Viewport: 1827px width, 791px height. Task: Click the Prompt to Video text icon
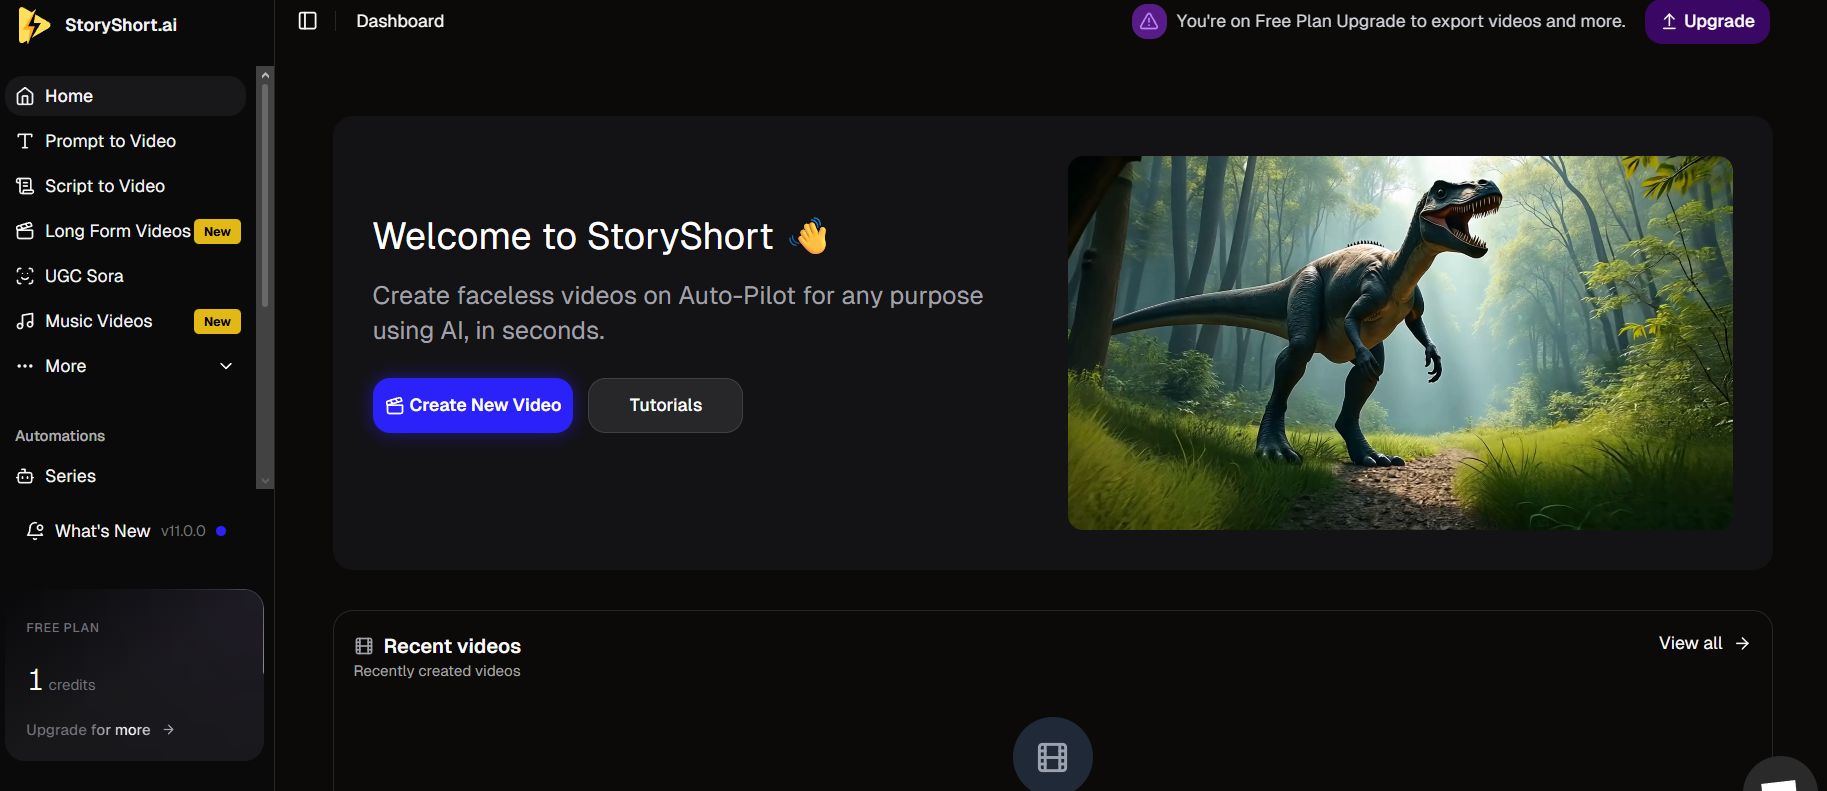pos(25,141)
